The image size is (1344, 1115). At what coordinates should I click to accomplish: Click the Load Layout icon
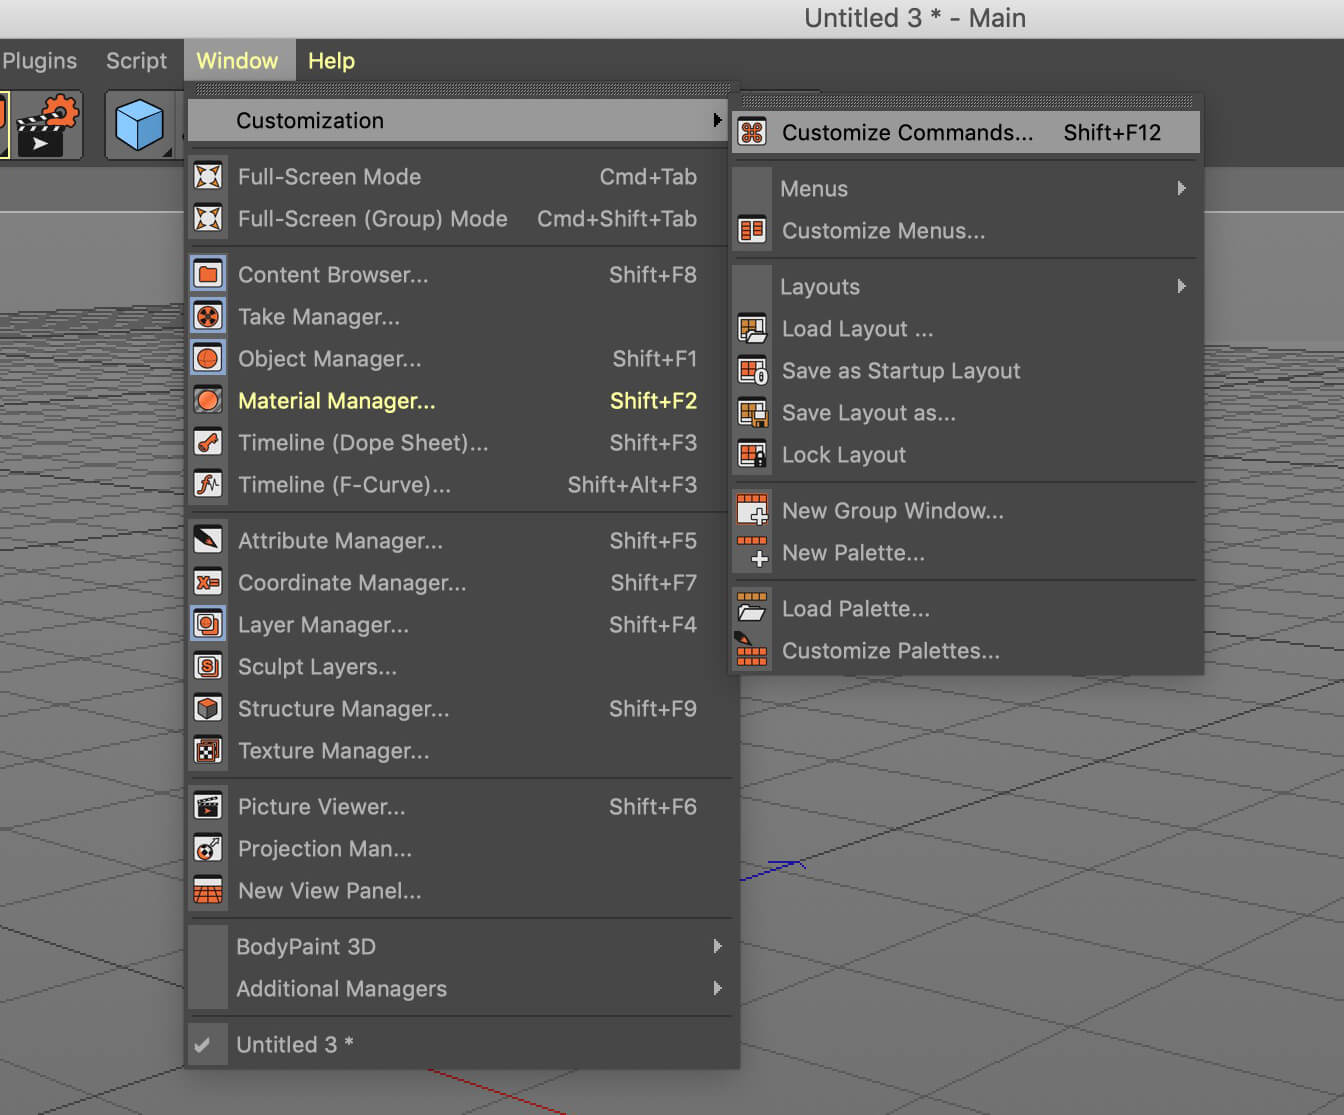tap(752, 329)
